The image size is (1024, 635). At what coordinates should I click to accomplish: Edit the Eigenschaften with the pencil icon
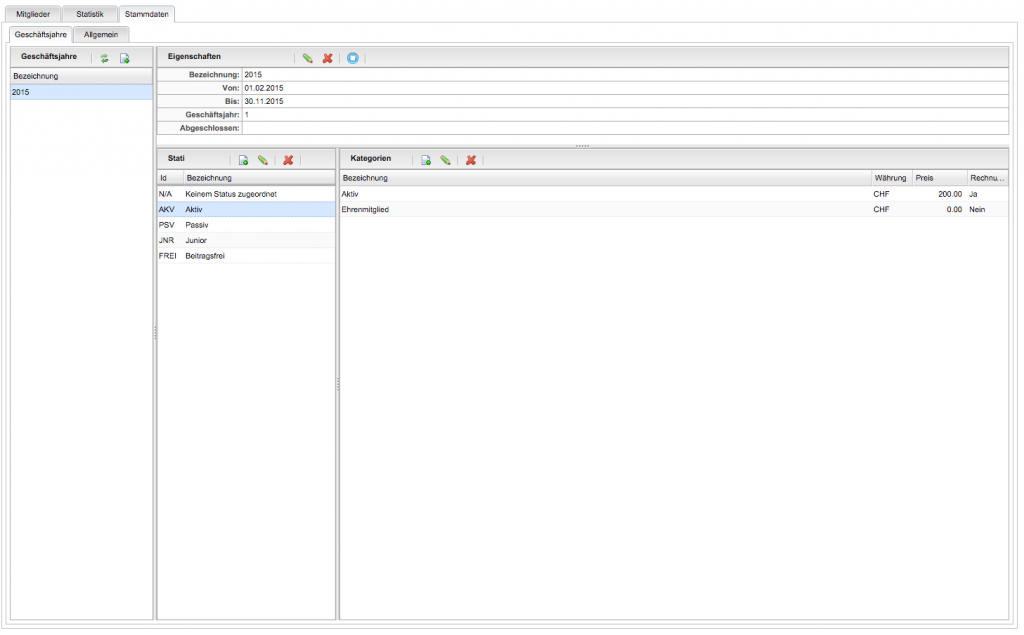[308, 58]
